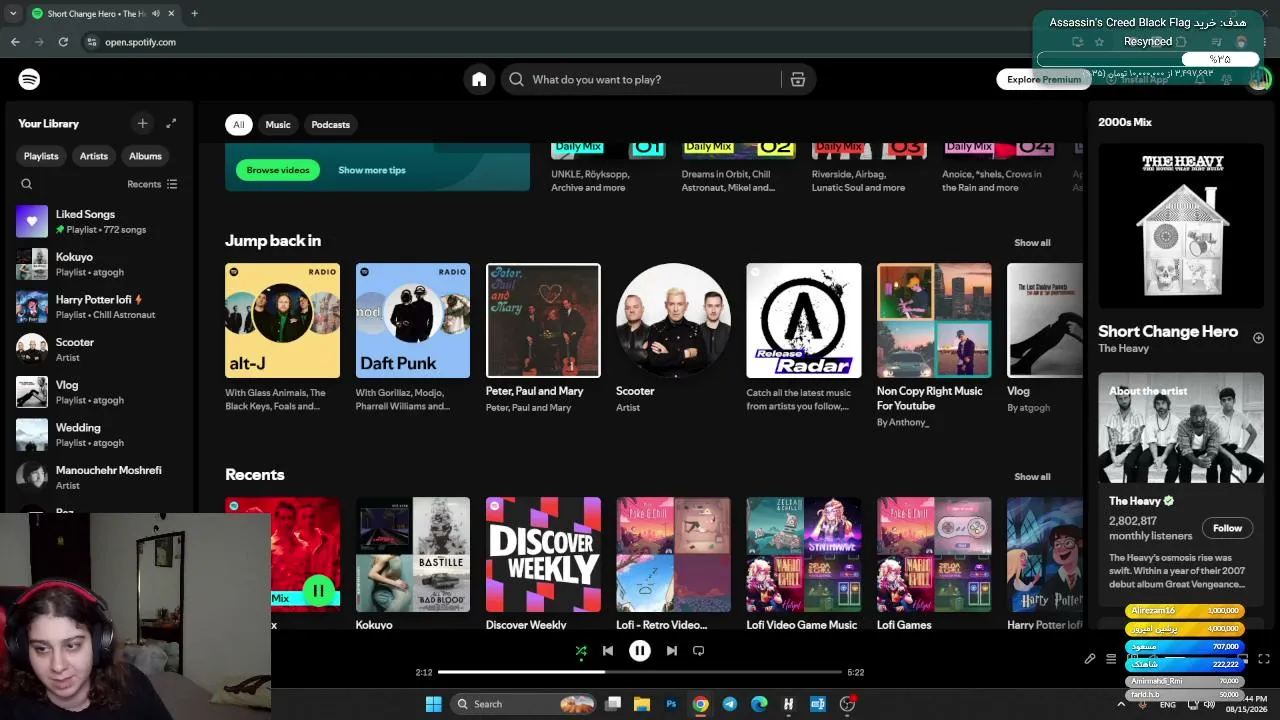
Task: Open Spotify logo home link
Action: (29, 79)
